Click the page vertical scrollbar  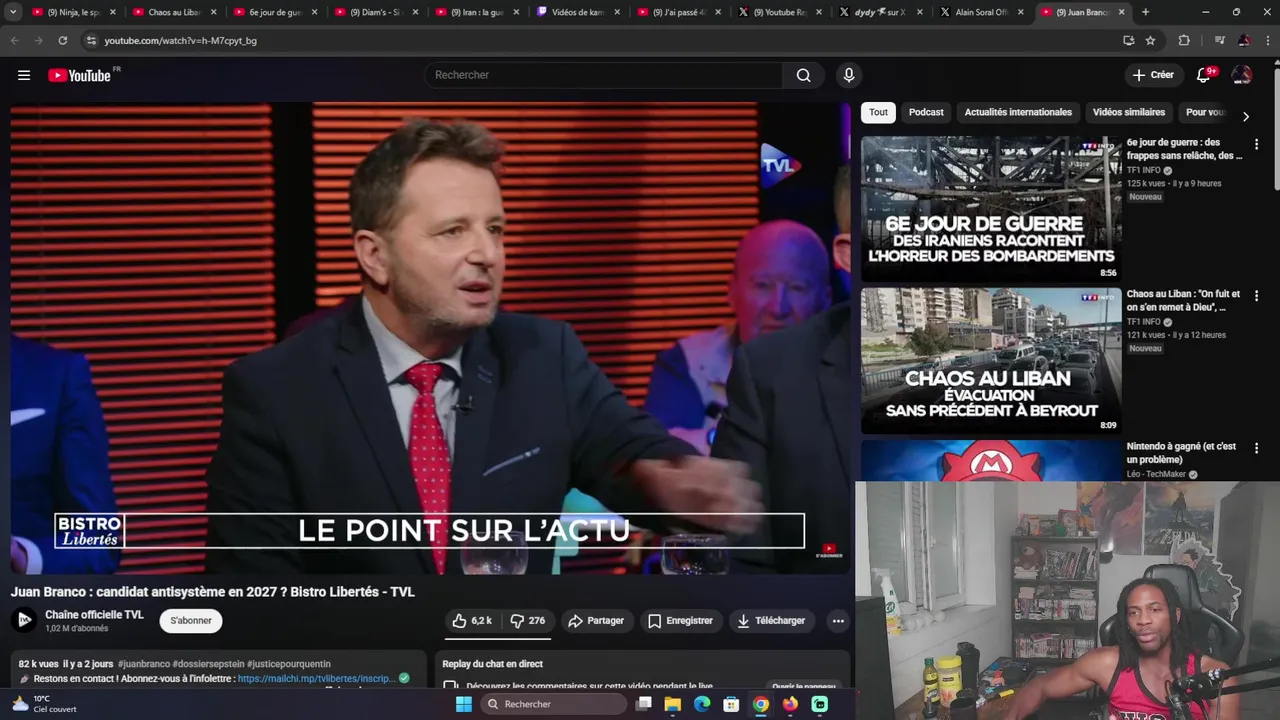pos(1275,126)
